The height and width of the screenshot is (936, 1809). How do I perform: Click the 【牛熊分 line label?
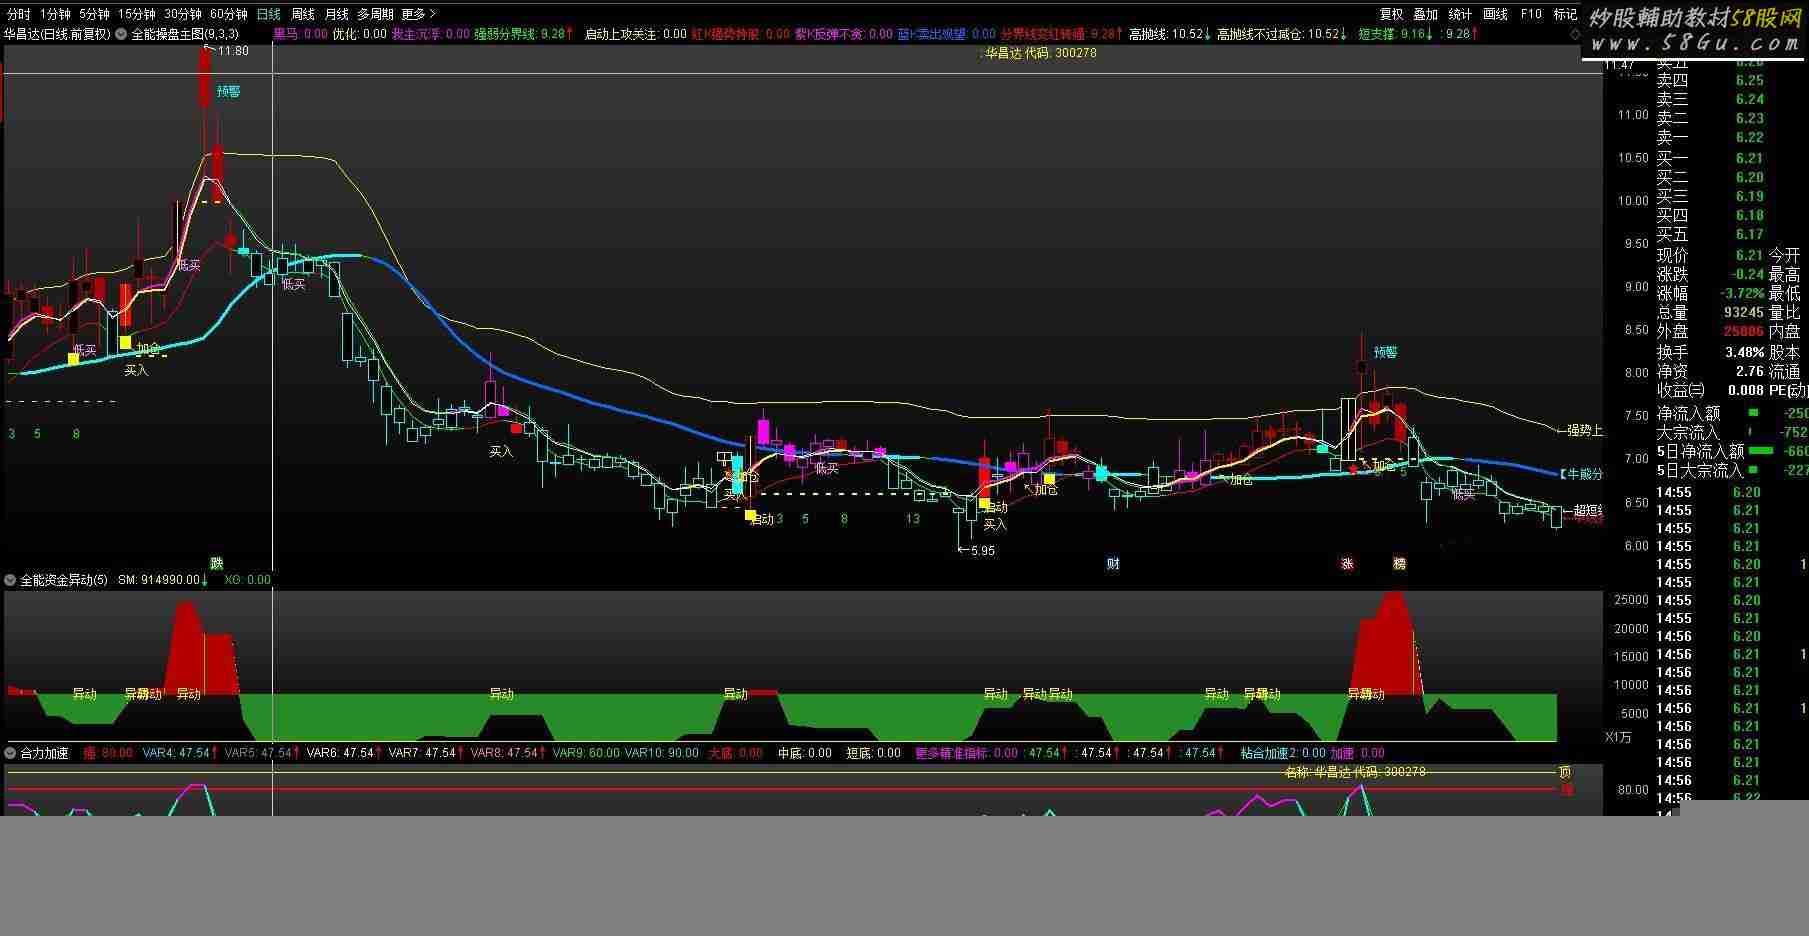(x=1580, y=475)
